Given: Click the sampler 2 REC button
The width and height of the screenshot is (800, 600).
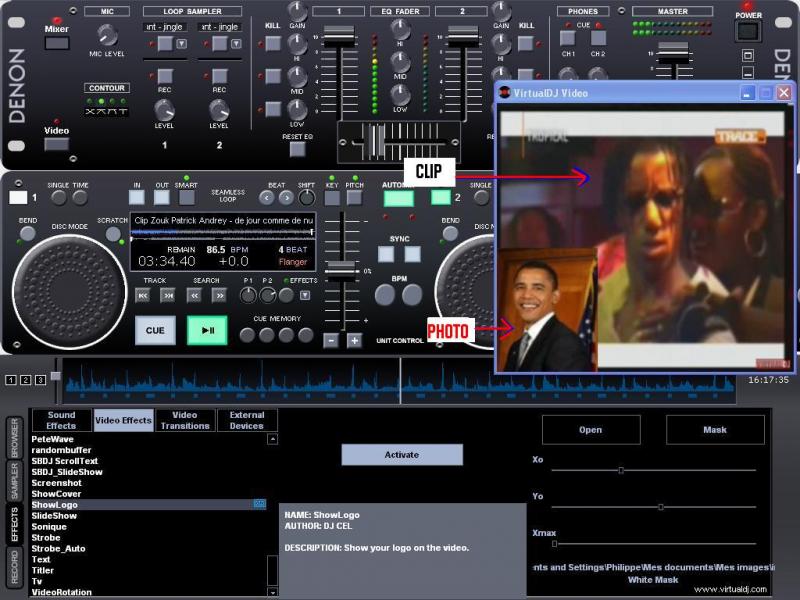Looking at the screenshot, I should tap(219, 77).
